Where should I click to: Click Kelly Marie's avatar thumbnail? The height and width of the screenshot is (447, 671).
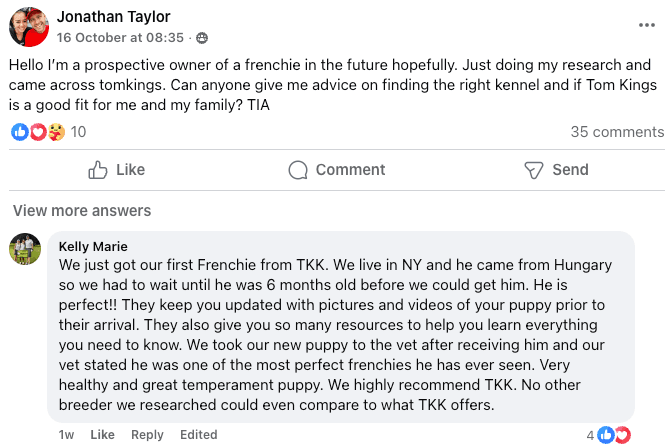25,250
